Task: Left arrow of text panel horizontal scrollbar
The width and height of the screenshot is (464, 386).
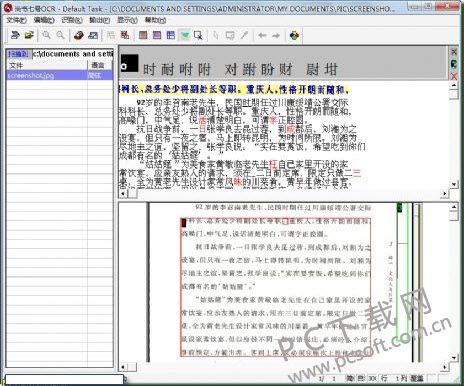Action: coord(123,194)
